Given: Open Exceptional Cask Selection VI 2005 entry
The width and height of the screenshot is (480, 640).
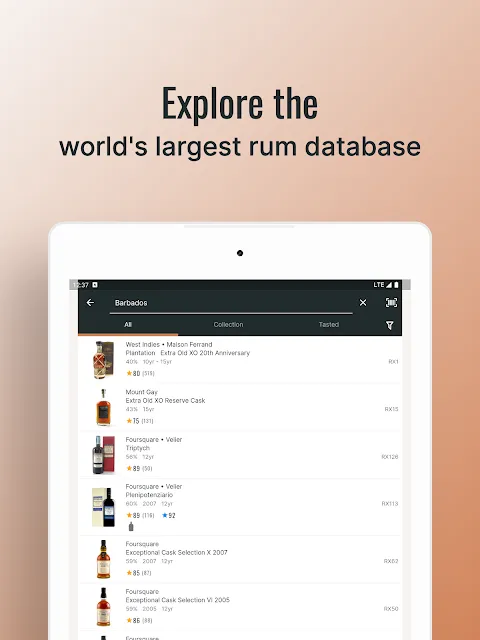Looking at the screenshot, I should (240, 607).
